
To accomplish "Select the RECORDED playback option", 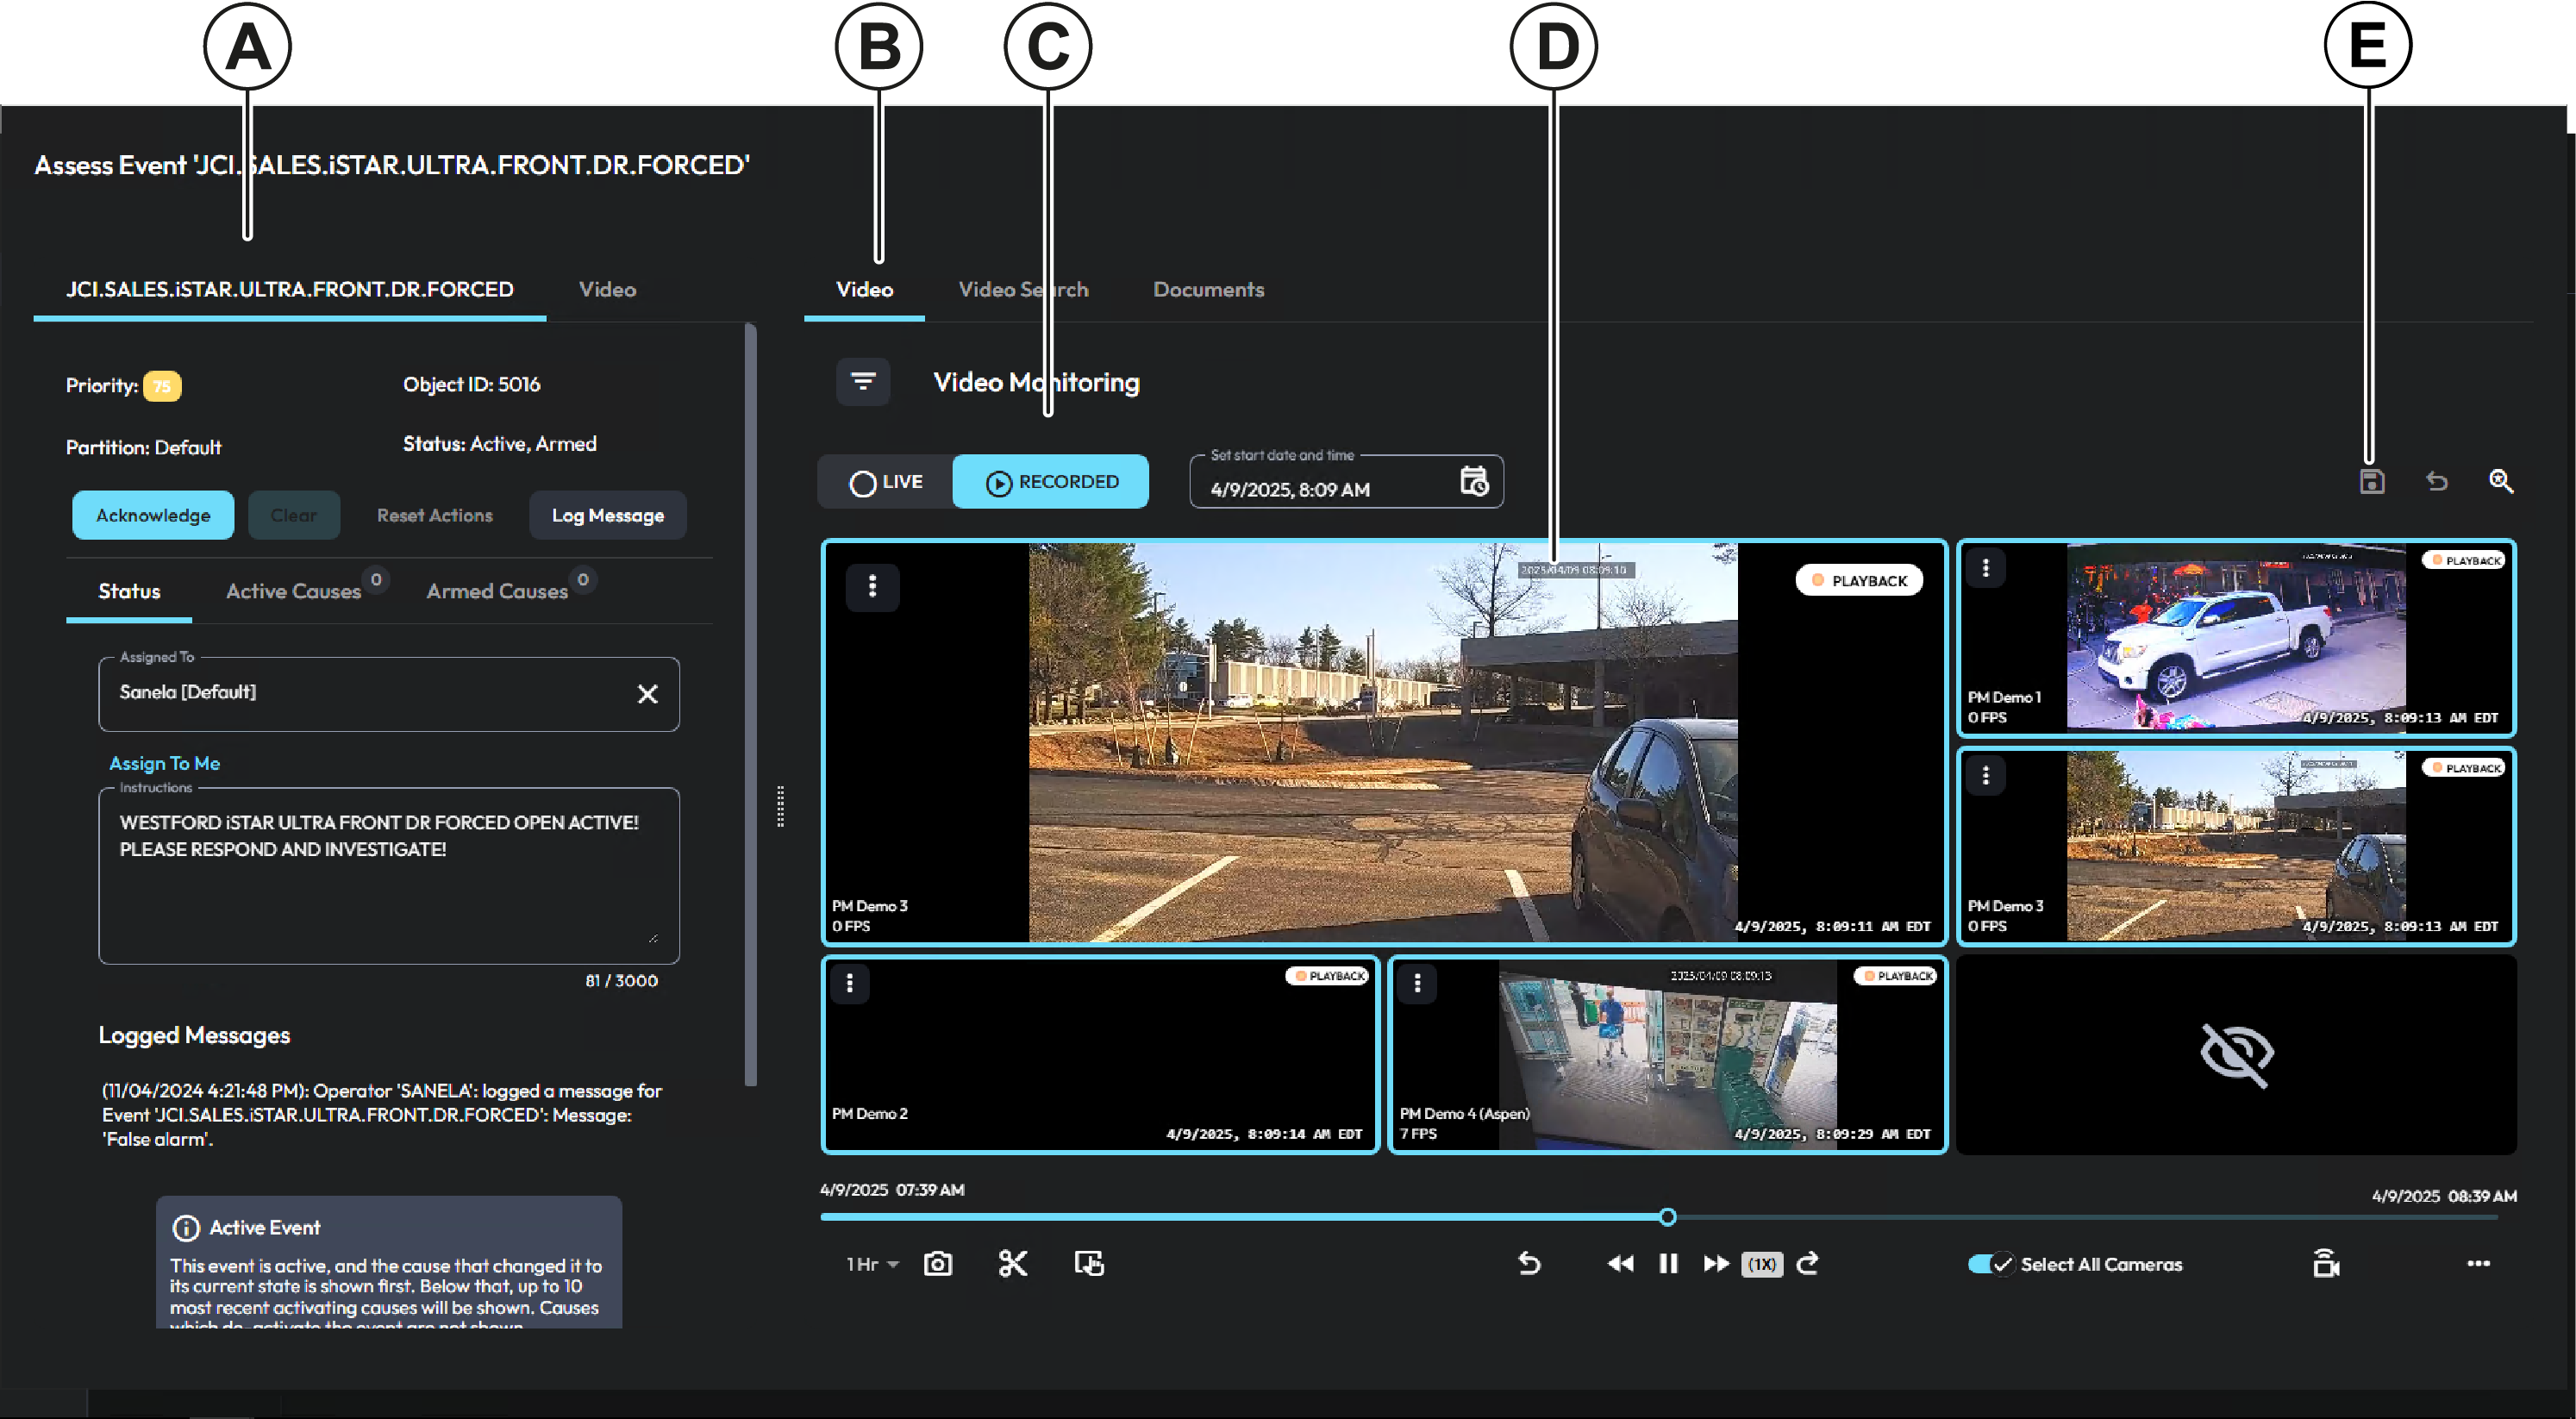I will point(1050,481).
